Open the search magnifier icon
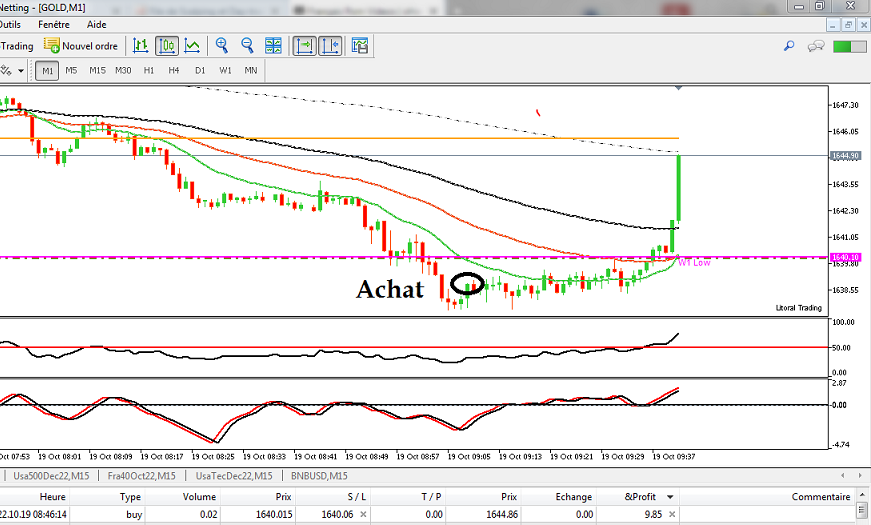 coord(789,46)
